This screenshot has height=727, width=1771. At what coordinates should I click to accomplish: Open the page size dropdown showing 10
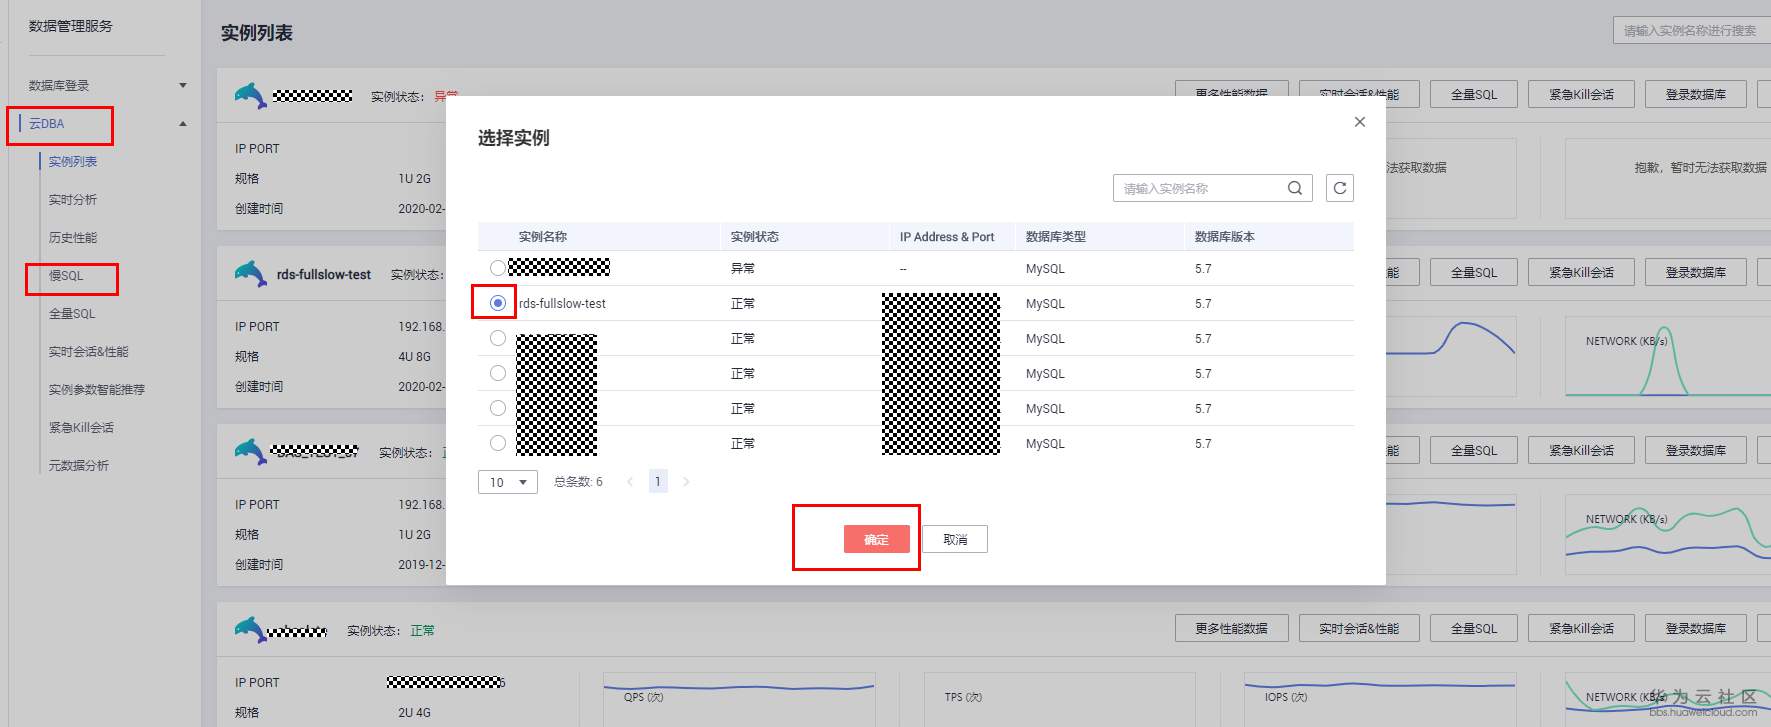click(x=508, y=482)
